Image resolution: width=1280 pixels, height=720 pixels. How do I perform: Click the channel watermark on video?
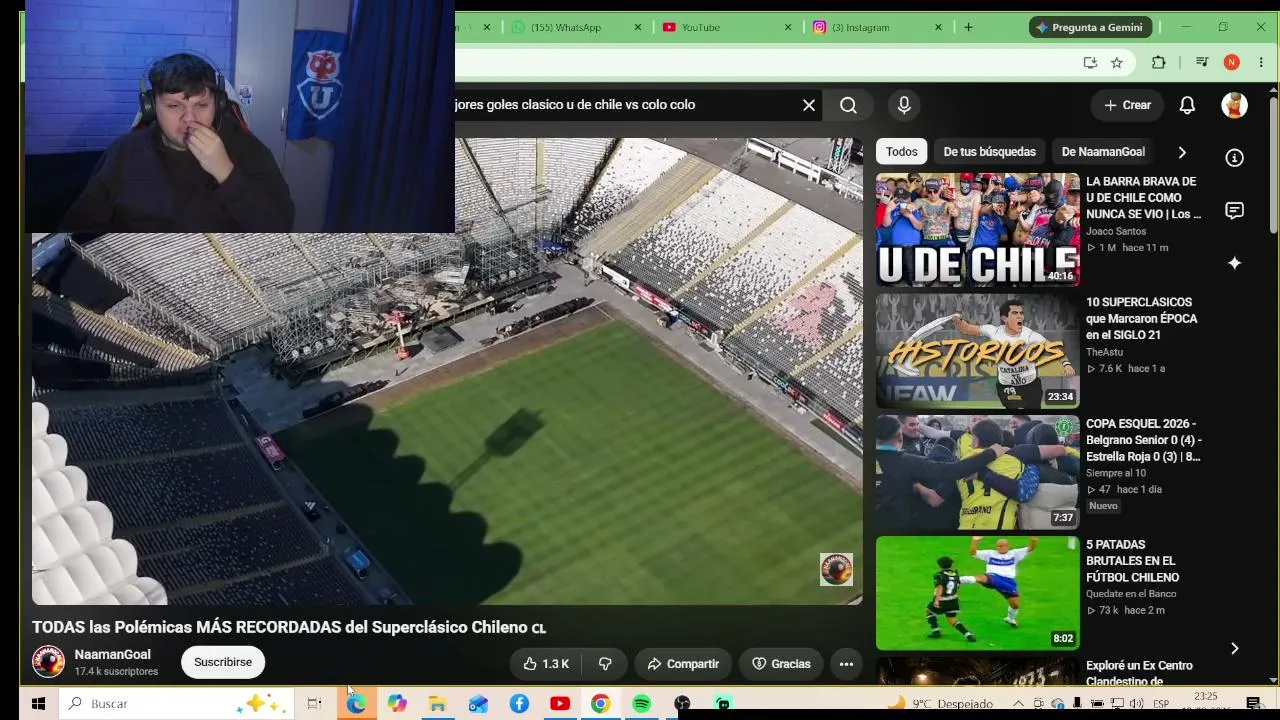click(836, 569)
